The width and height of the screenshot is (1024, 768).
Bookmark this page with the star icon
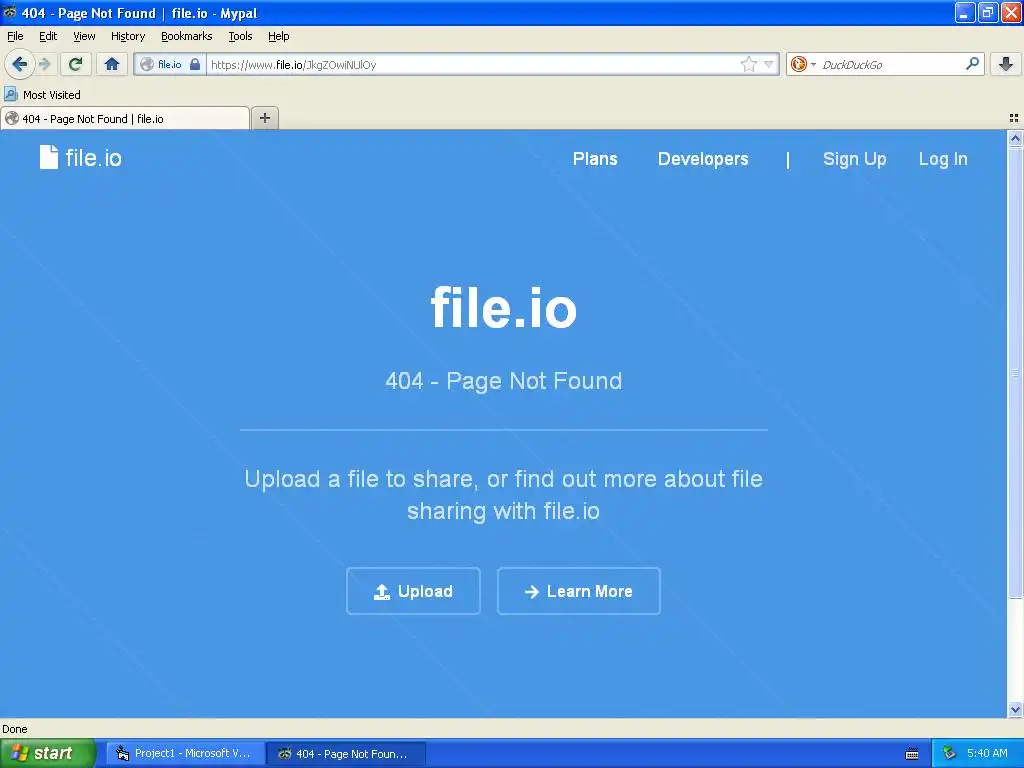tap(748, 64)
